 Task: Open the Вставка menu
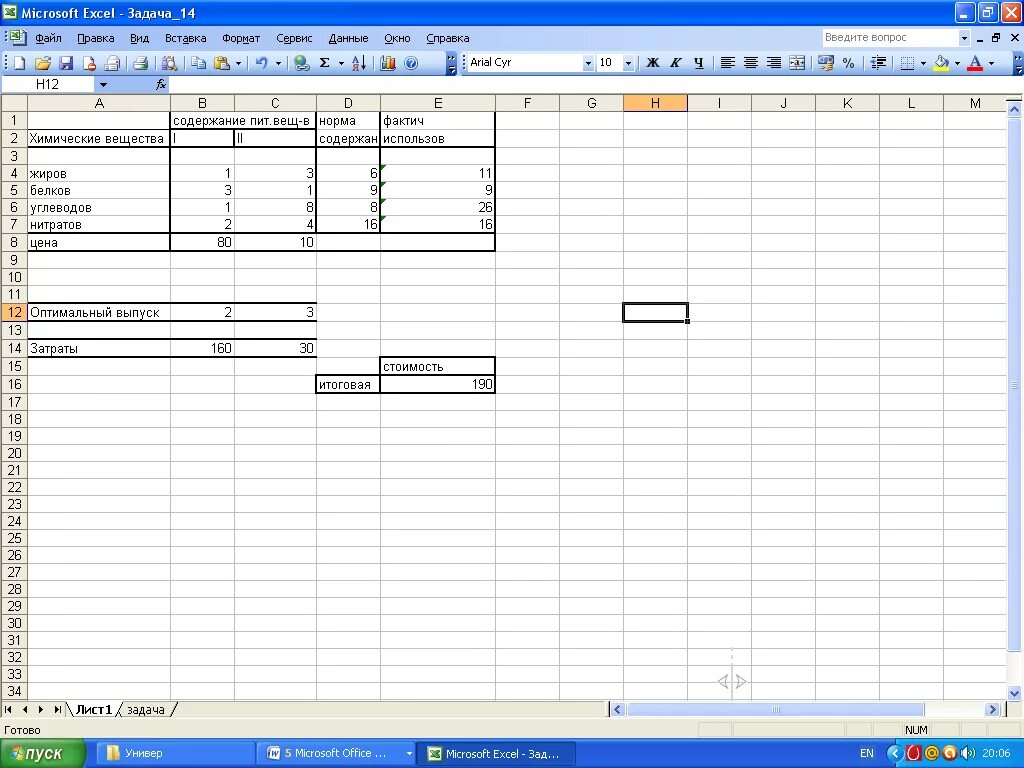(185, 39)
